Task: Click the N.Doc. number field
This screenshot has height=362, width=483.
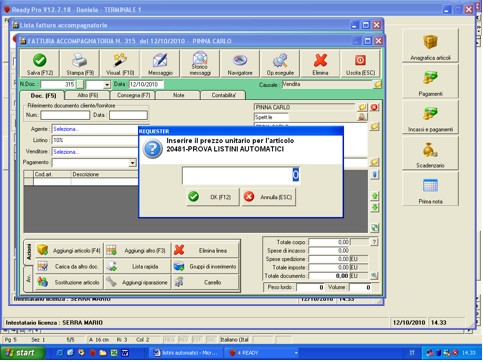Action: 58,84
